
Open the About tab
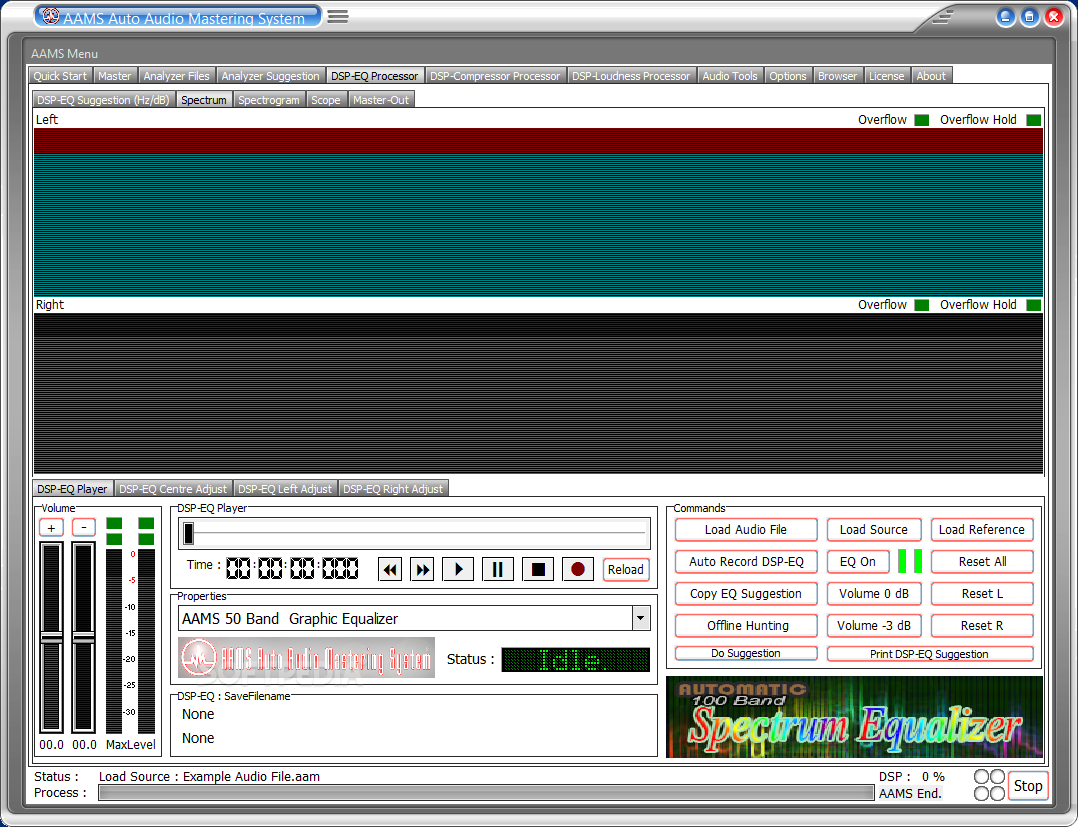pyautogui.click(x=931, y=76)
